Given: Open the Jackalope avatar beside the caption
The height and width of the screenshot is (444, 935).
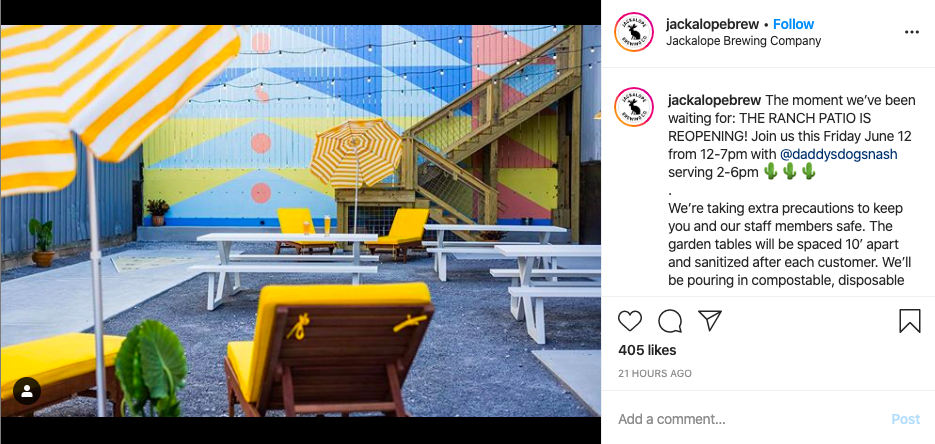Looking at the screenshot, I should (634, 107).
